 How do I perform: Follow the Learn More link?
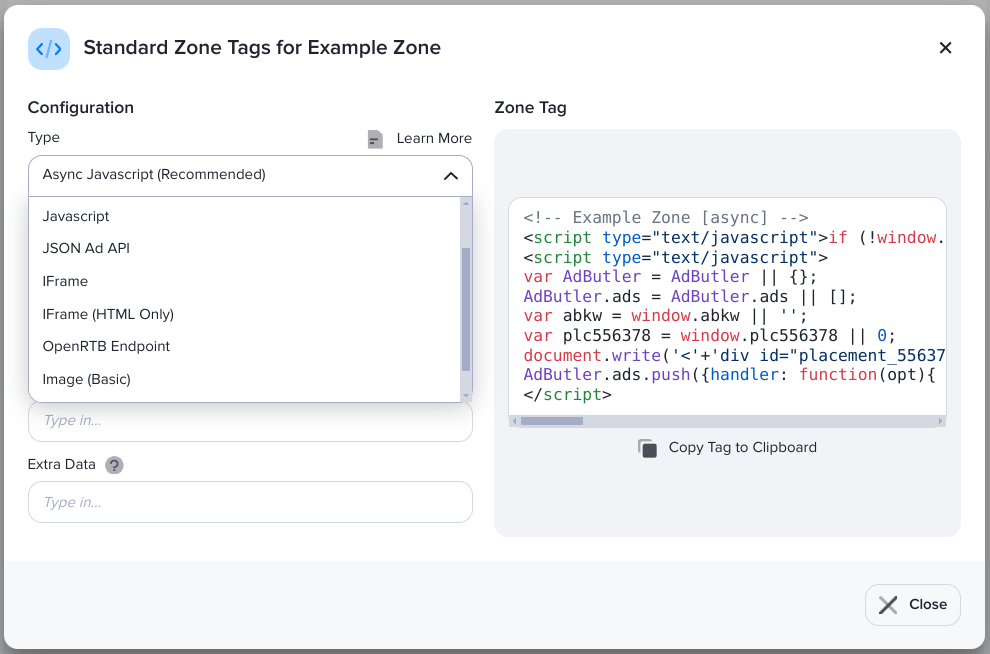[434, 138]
